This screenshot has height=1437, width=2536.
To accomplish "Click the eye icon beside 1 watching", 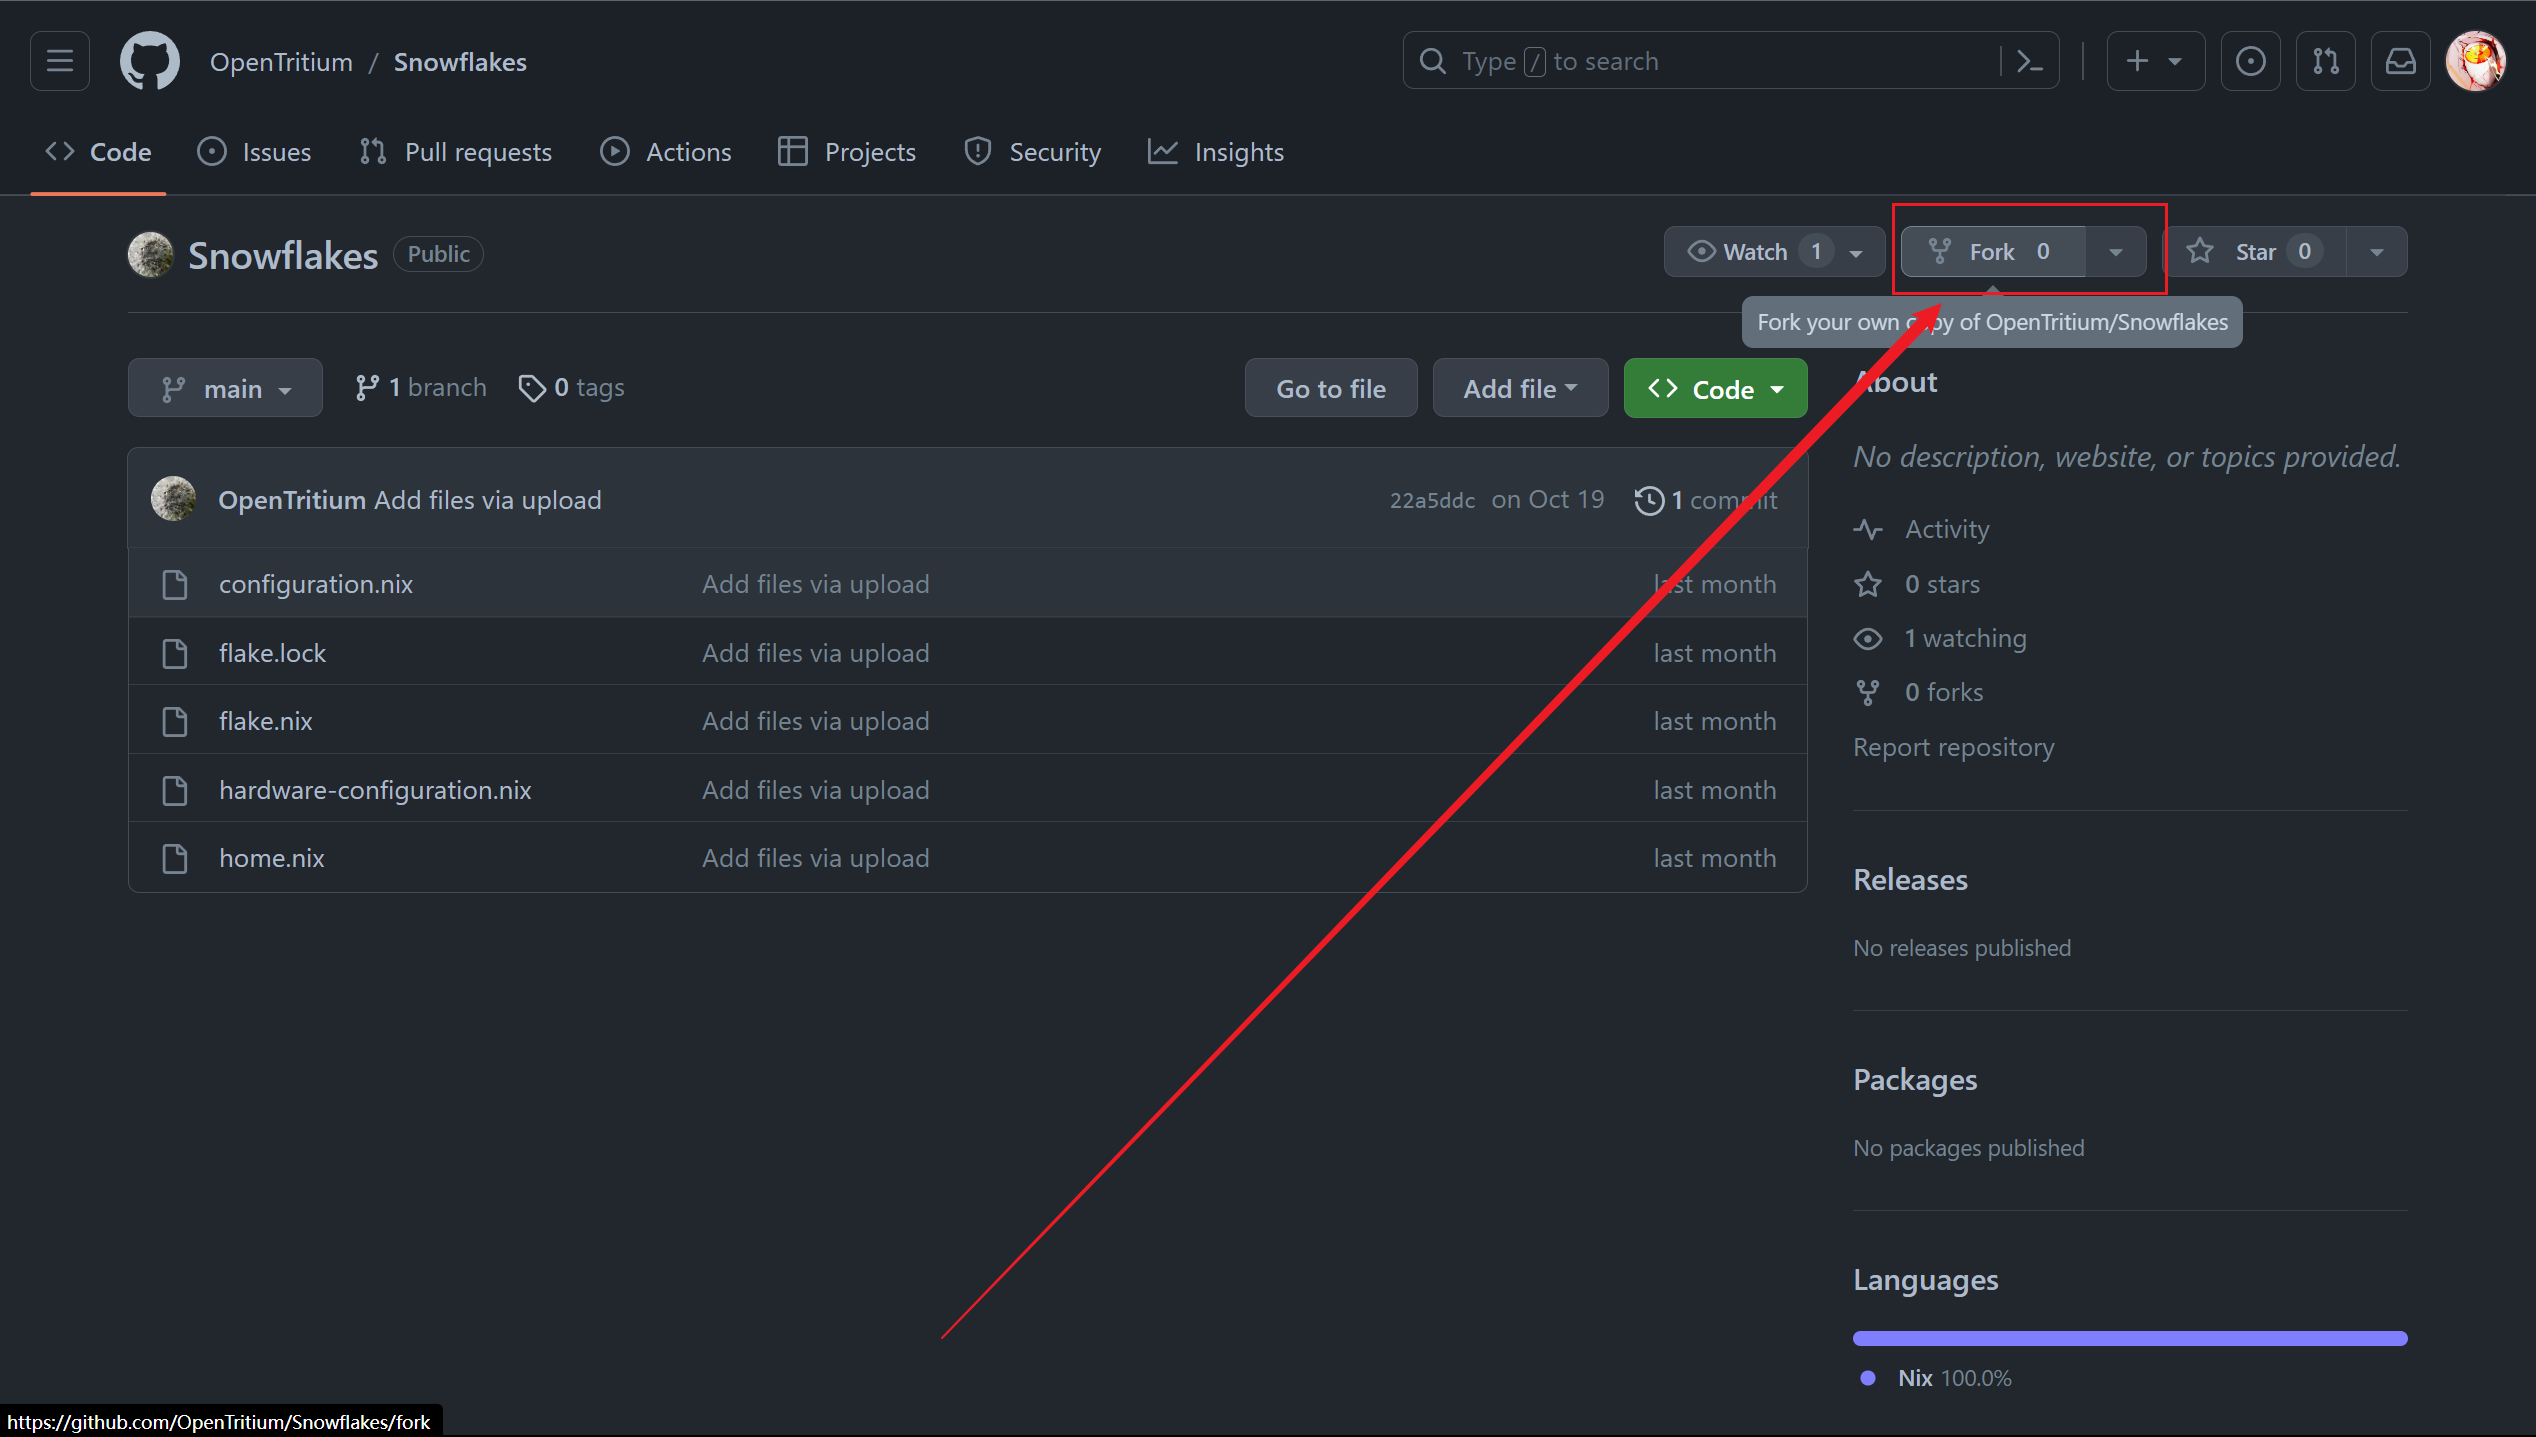I will [1868, 638].
